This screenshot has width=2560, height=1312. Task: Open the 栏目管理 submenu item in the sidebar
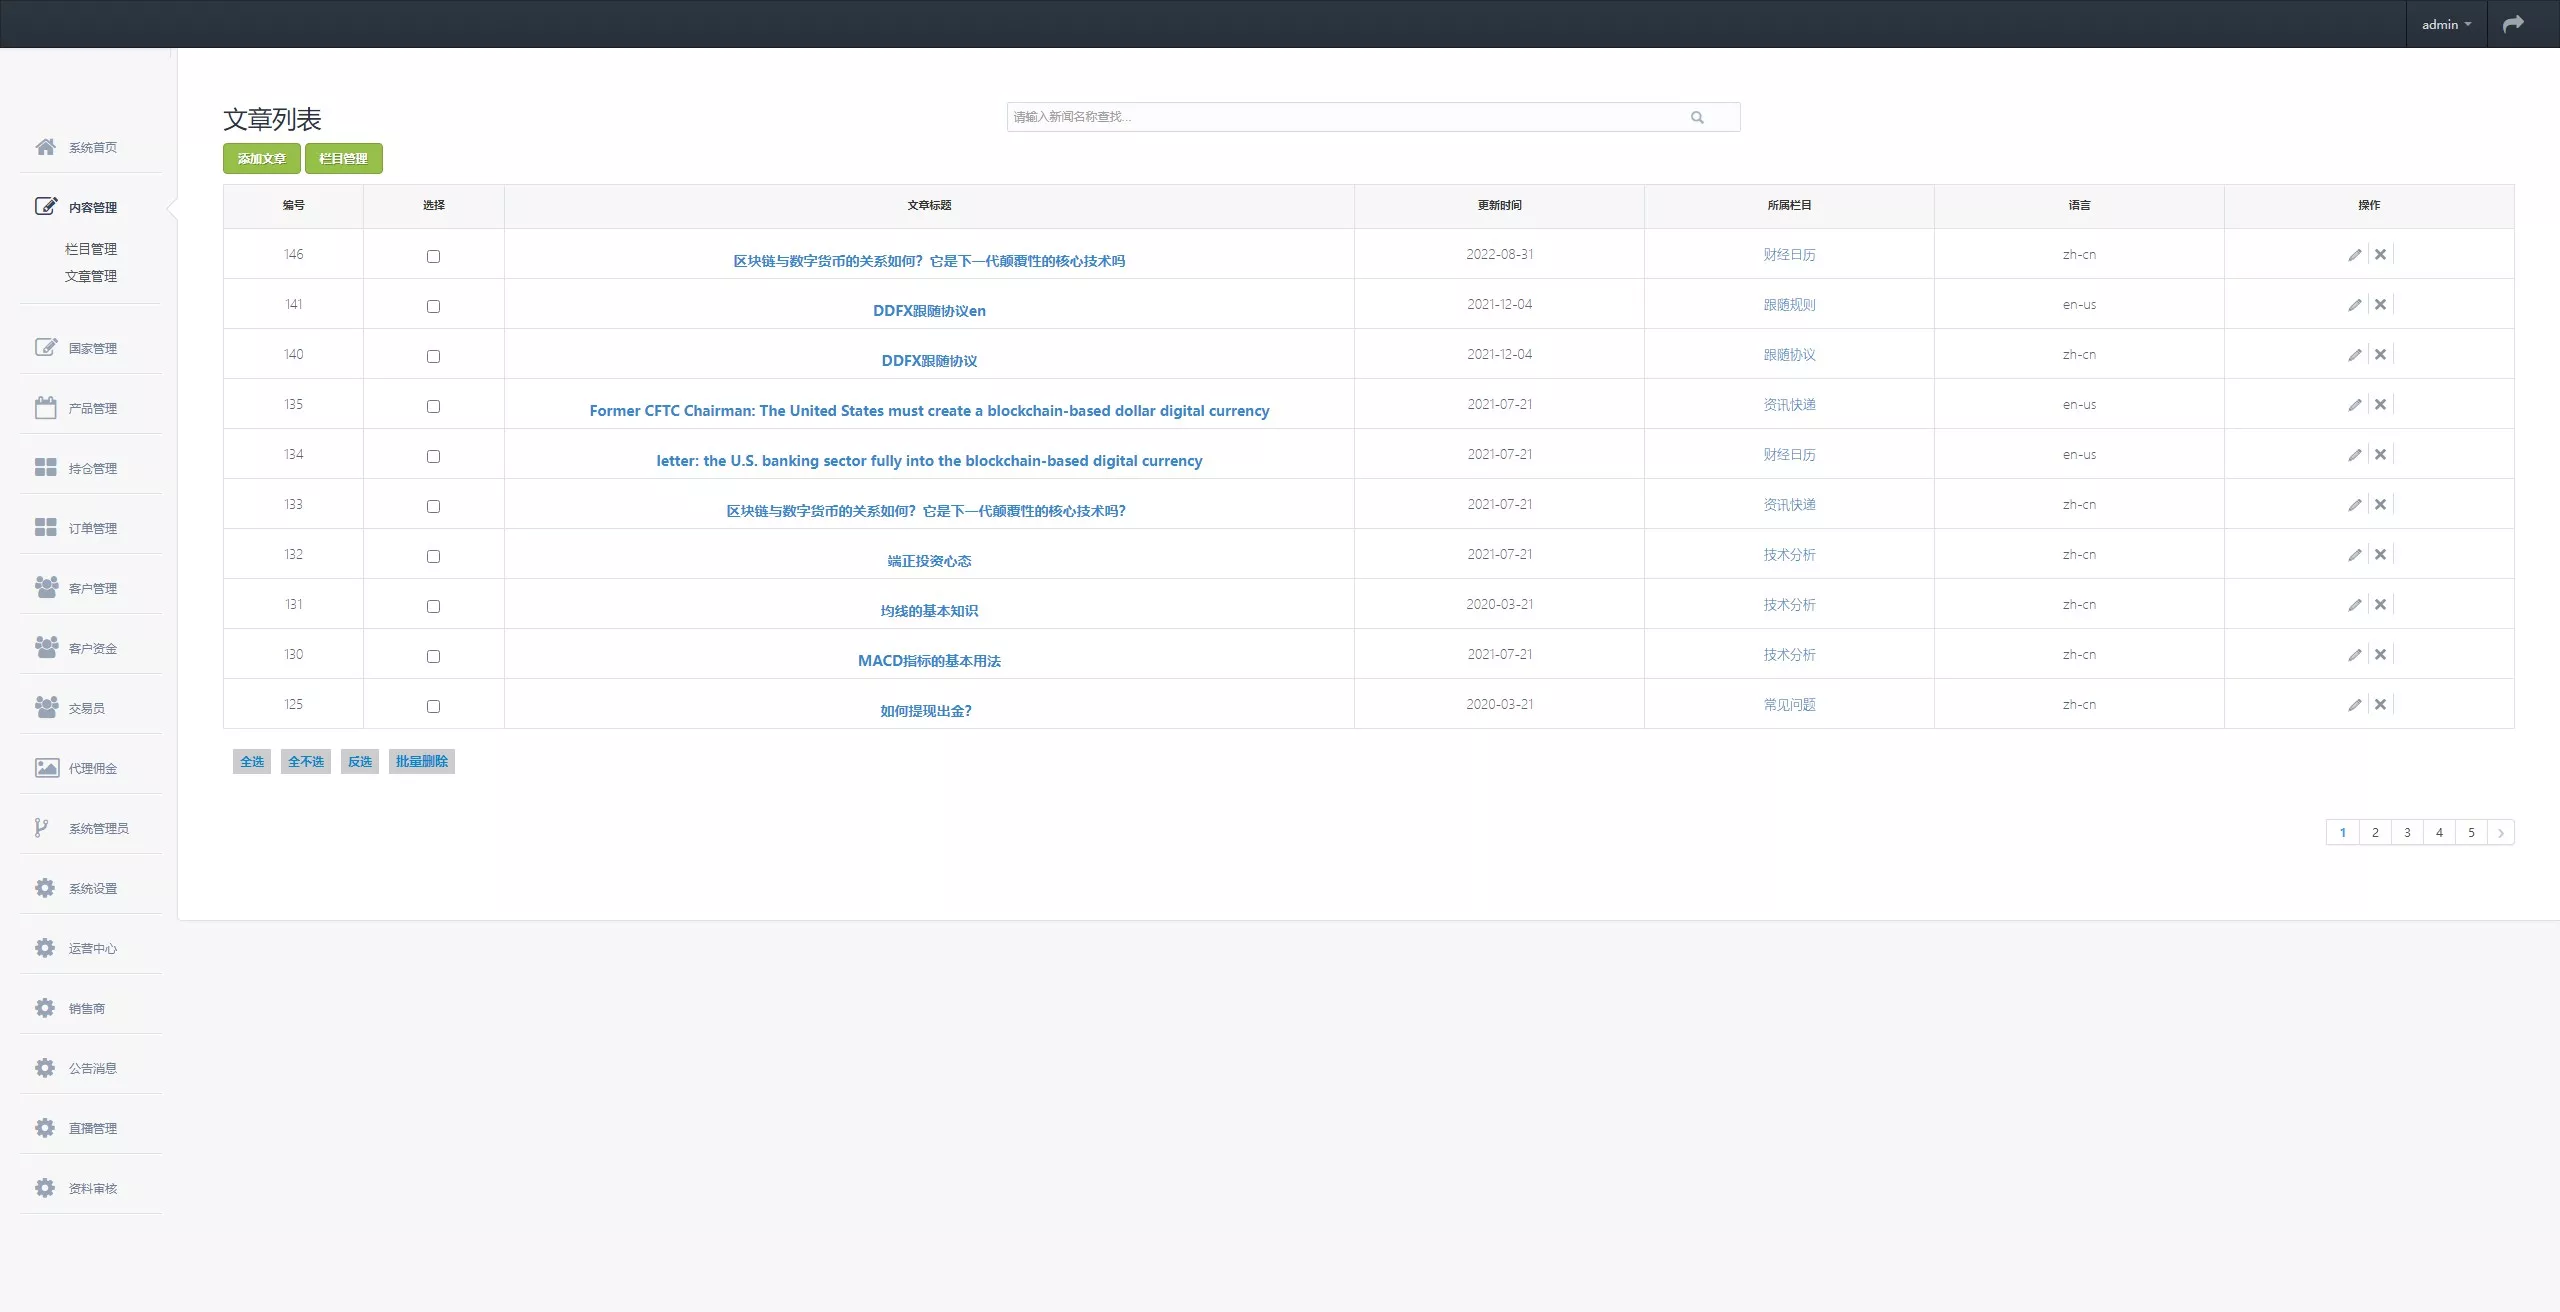click(91, 249)
